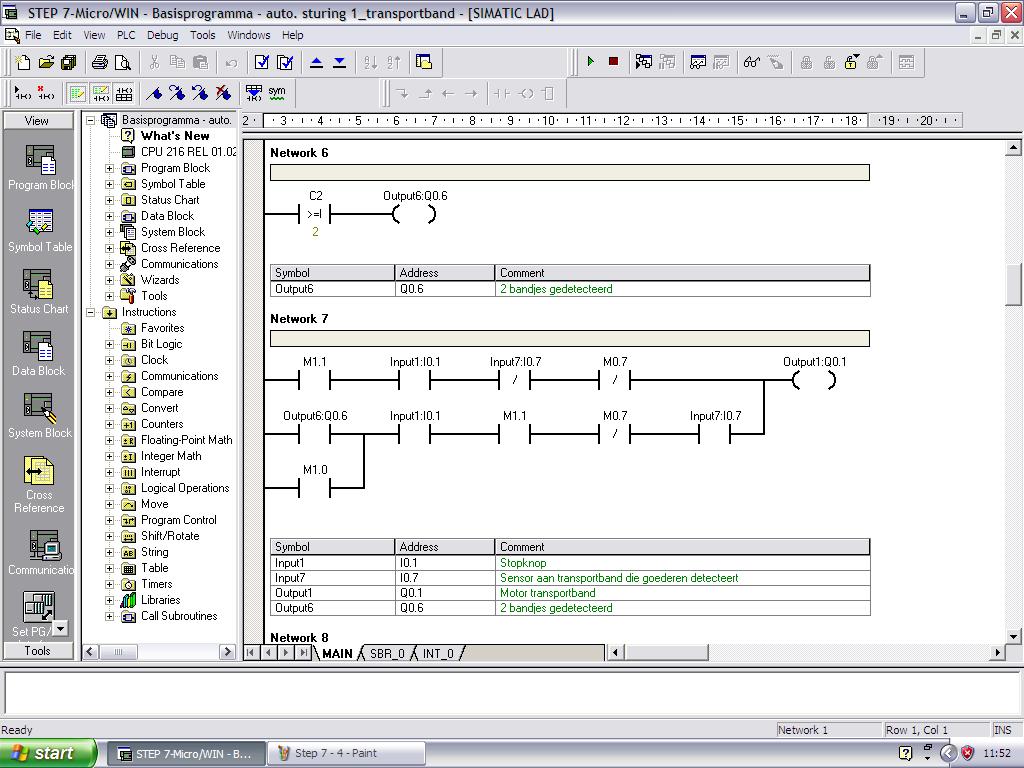Expand the Timers instruction folder
Viewport: 1024px width, 768px height.
[x=110, y=584]
